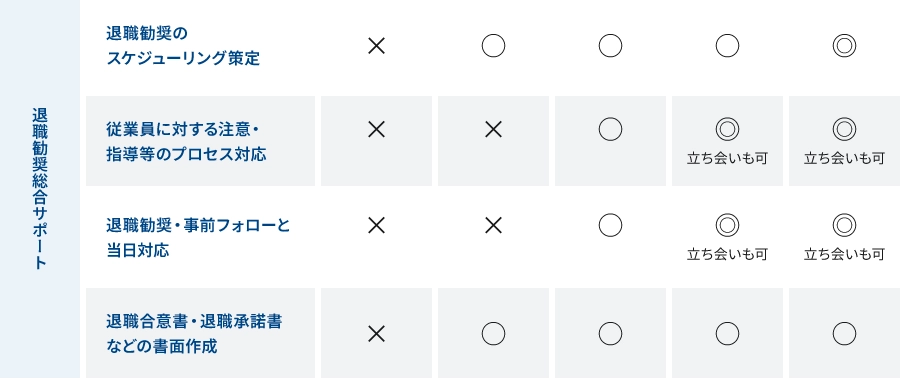The height and width of the screenshot is (384, 900).
Task: Click the X mark in 退職勧奨のスケジューリング策定 row
Action: pos(376,46)
